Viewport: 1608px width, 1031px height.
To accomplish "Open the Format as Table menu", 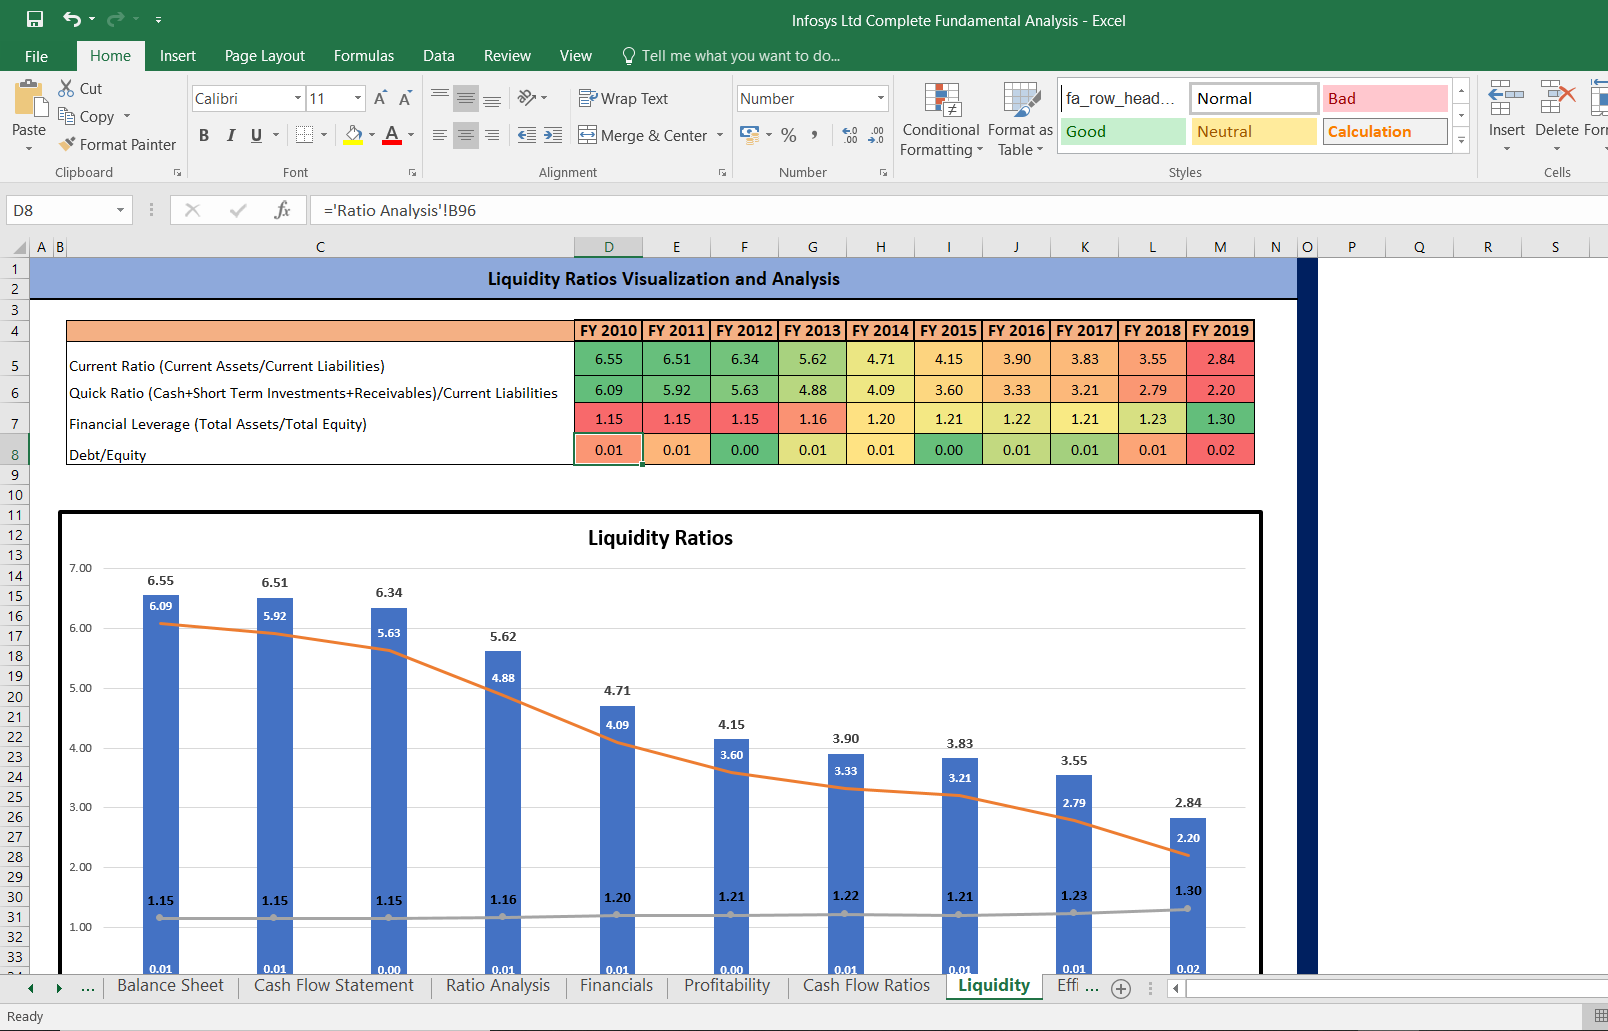I will pos(1020,119).
